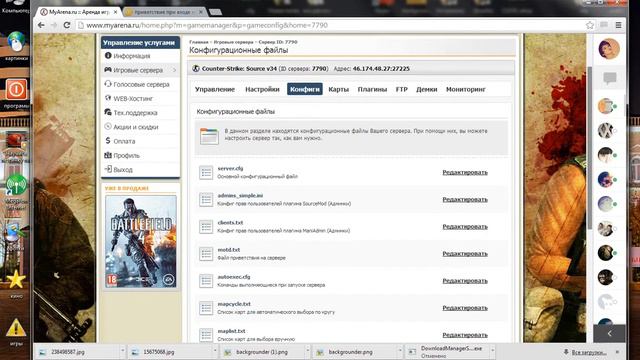Click the Профиль icon
640x360 pixels.
click(x=108, y=155)
